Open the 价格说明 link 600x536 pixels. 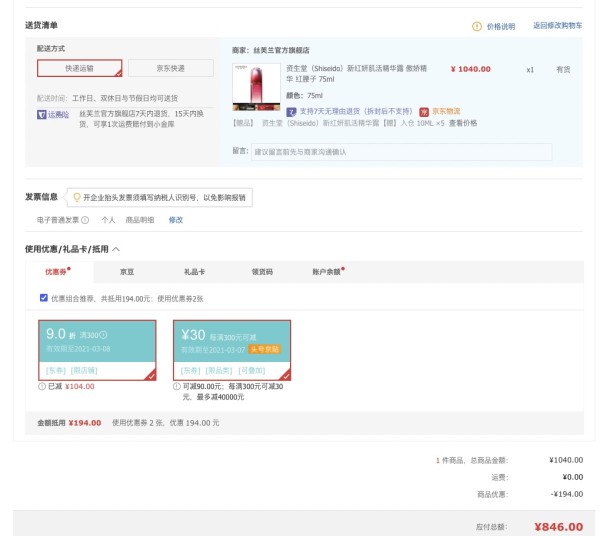coord(501,26)
